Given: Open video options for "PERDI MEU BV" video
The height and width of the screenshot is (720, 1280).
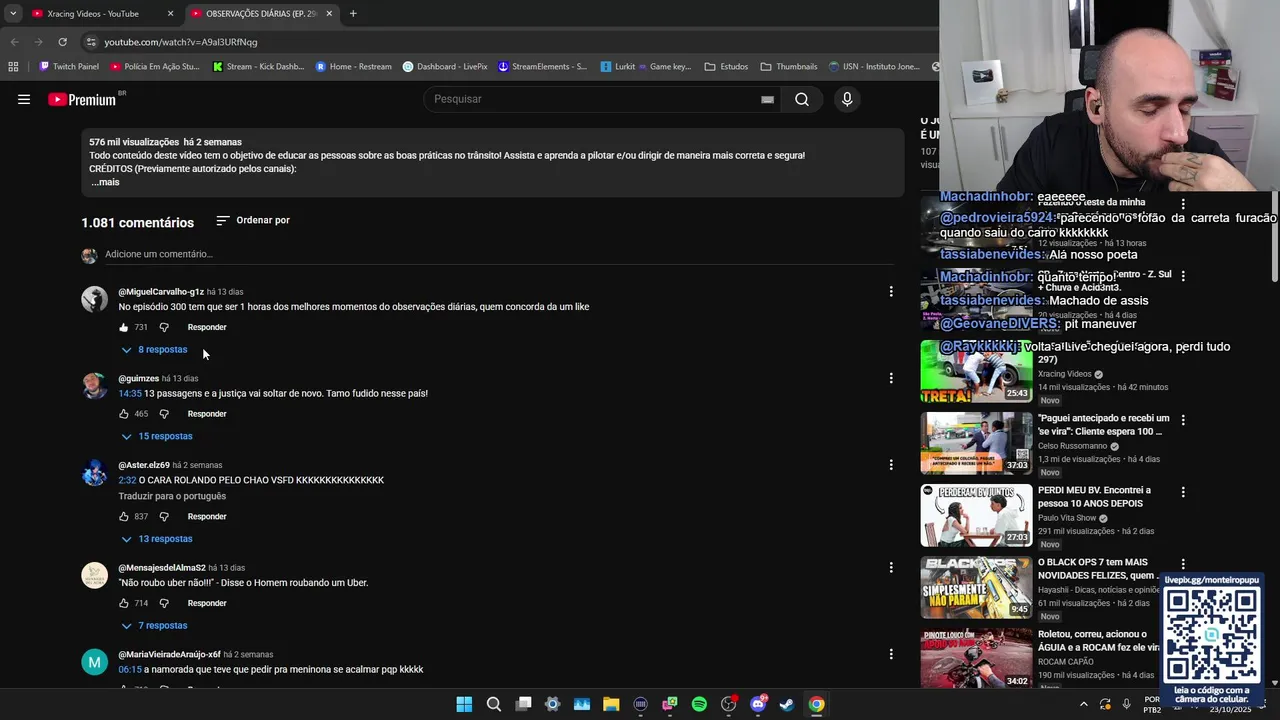Looking at the screenshot, I should coord(1183,492).
